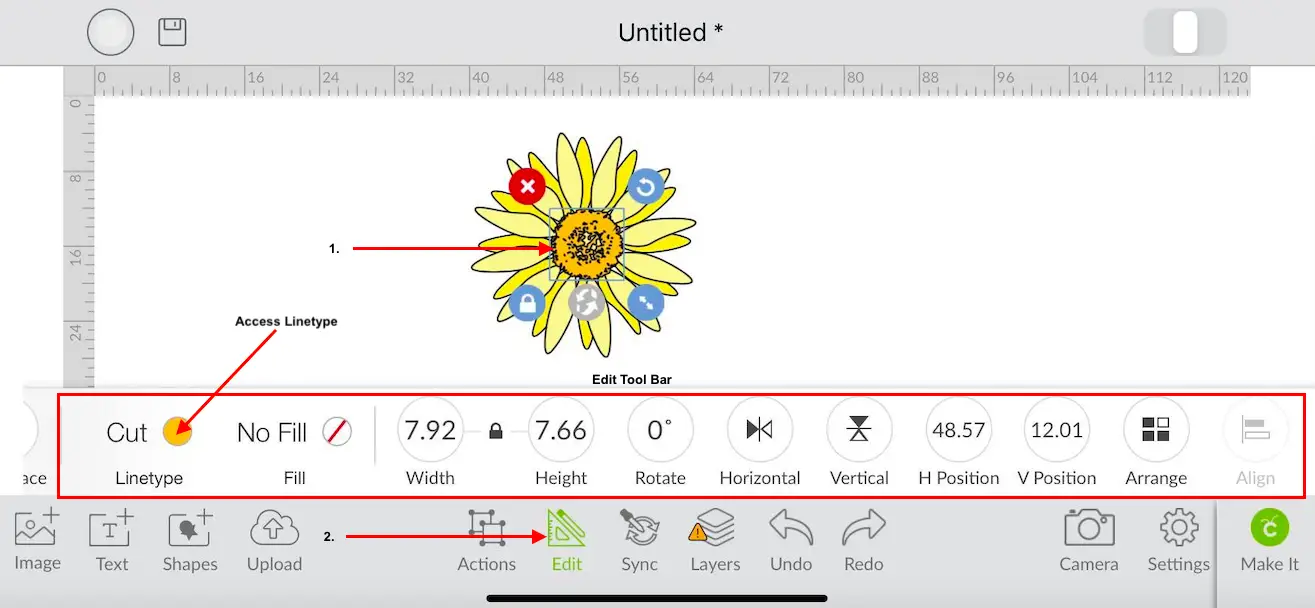Viewport: 1315px width, 608px height.
Task: Tap the Width value field showing 7.92
Action: click(x=431, y=430)
